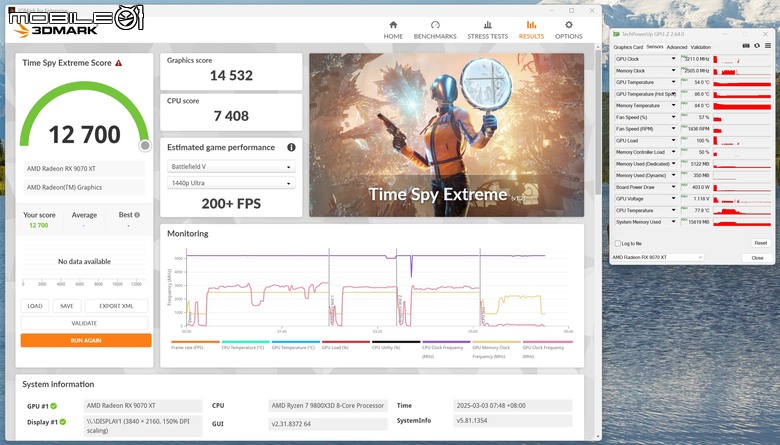The height and width of the screenshot is (445, 780).
Task: Click the Monitoring frequency chart
Action: tap(377, 287)
